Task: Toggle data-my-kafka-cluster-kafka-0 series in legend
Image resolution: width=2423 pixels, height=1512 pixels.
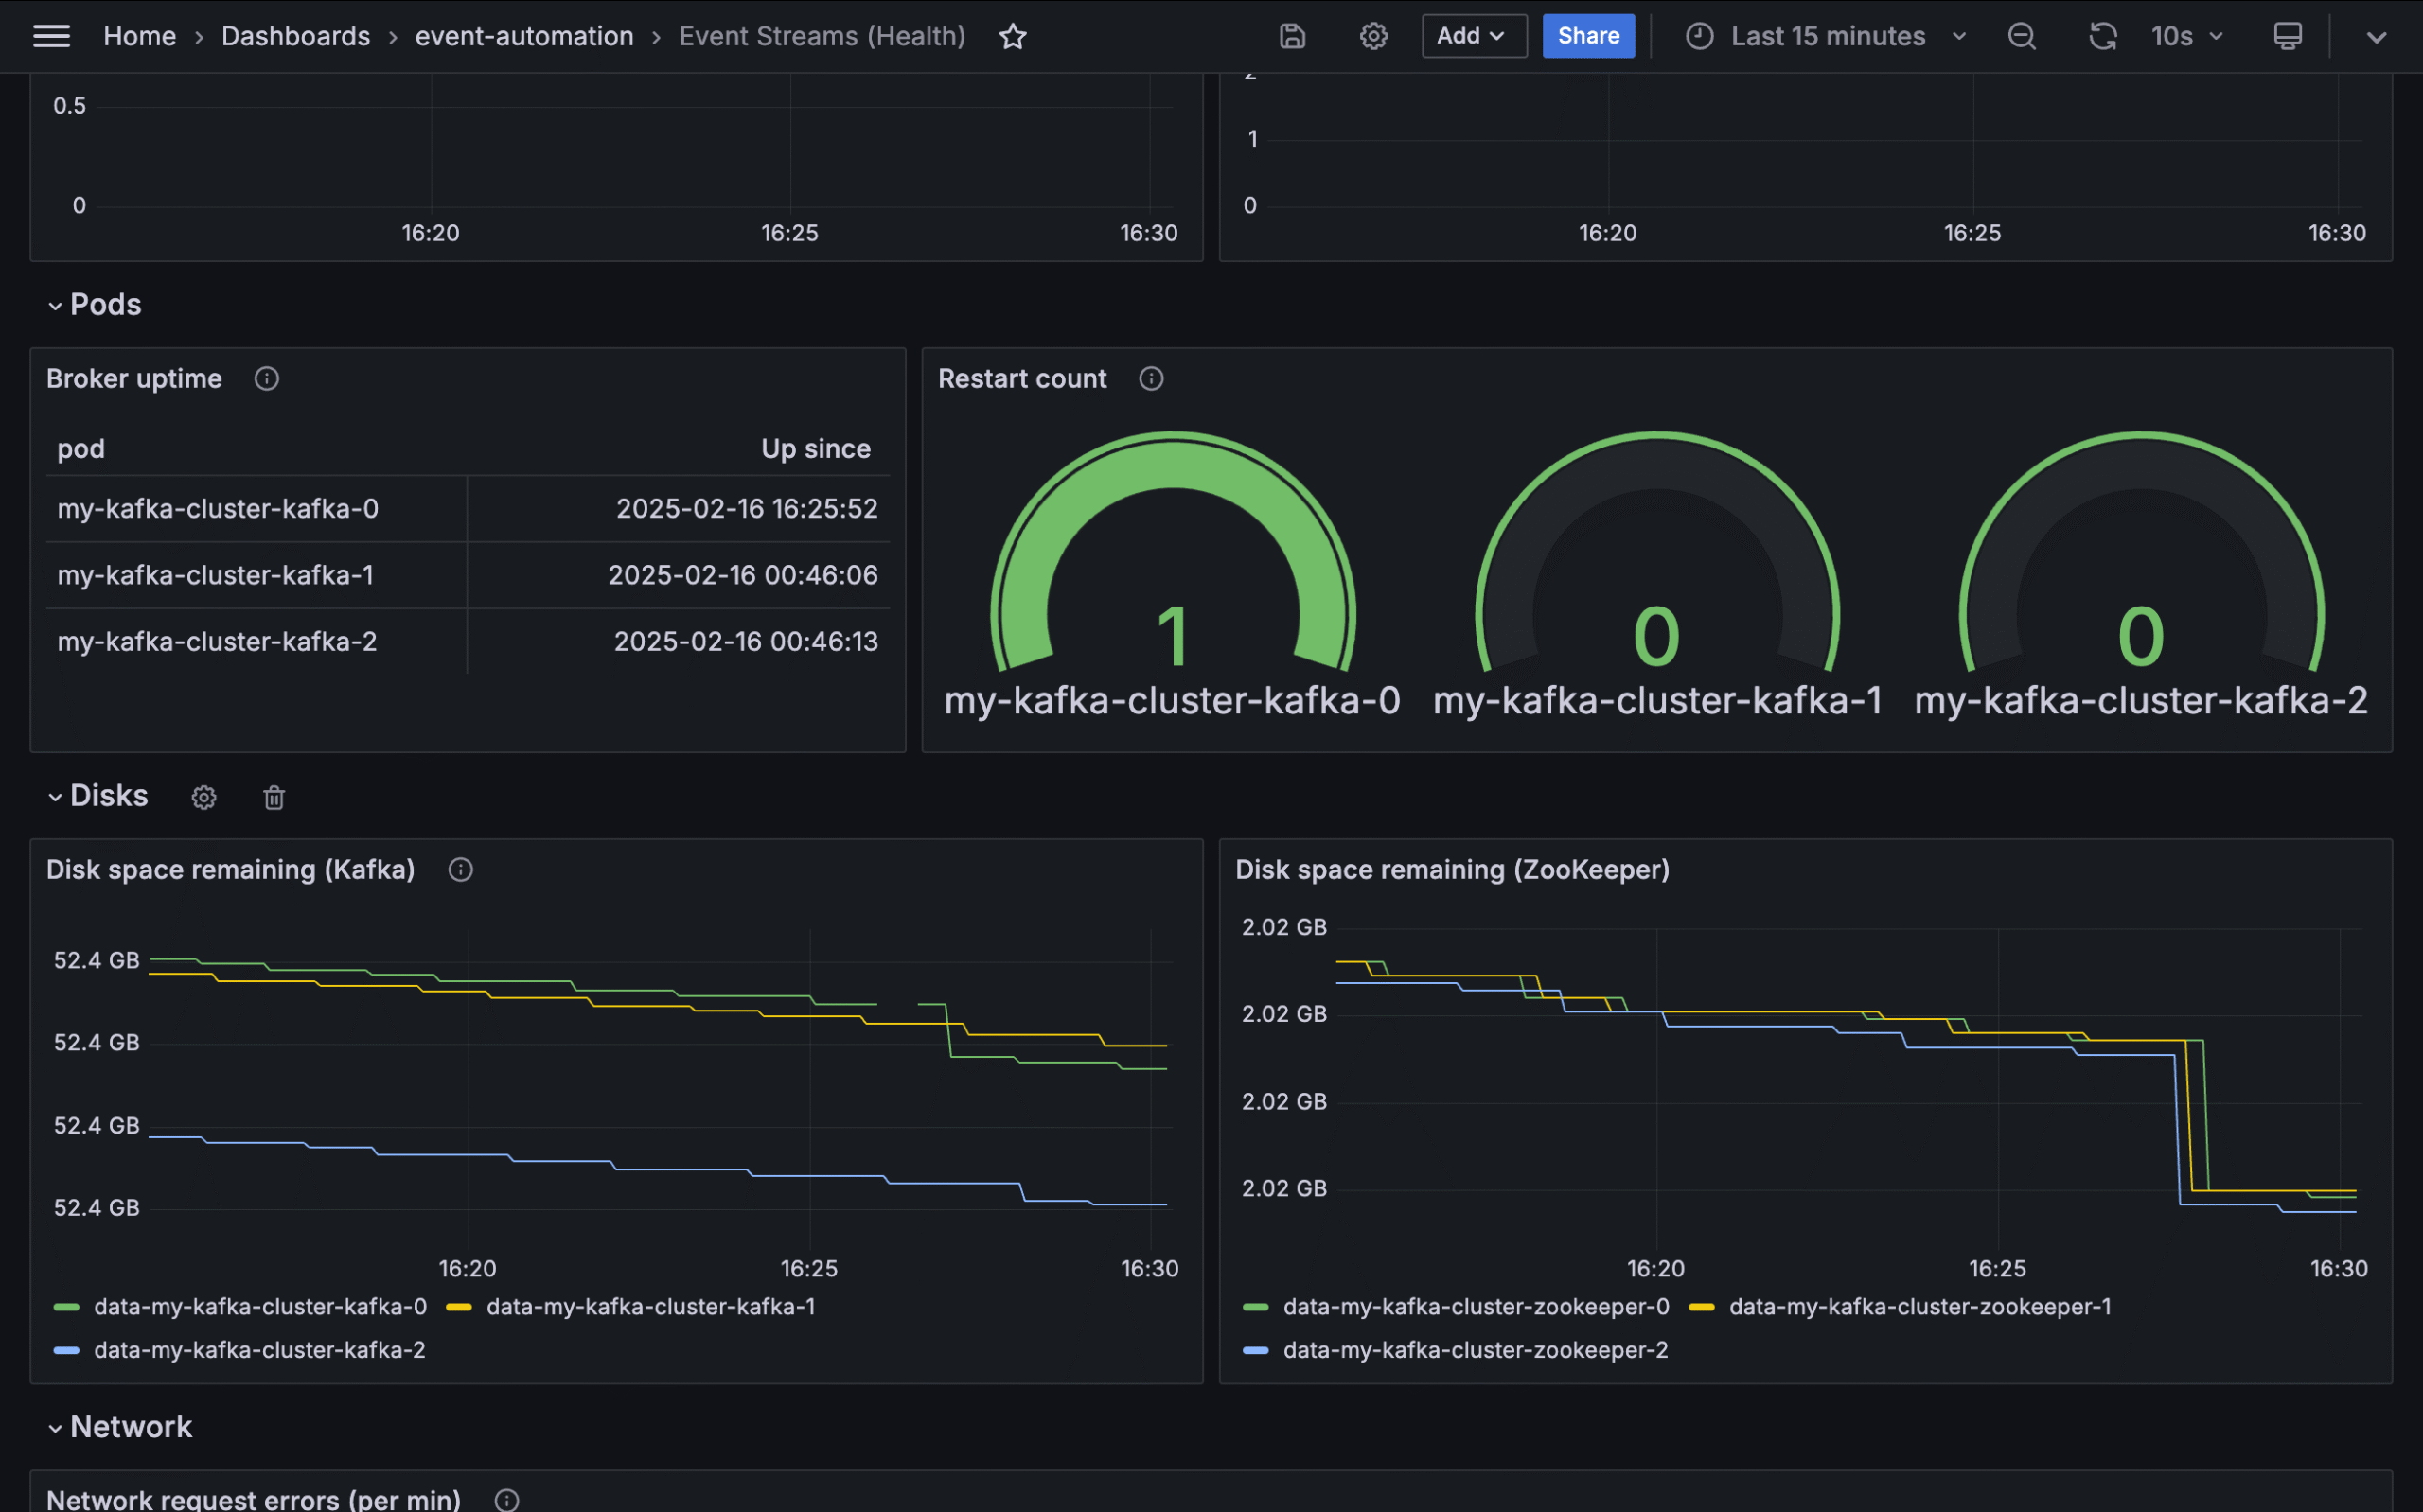Action: click(x=260, y=1306)
